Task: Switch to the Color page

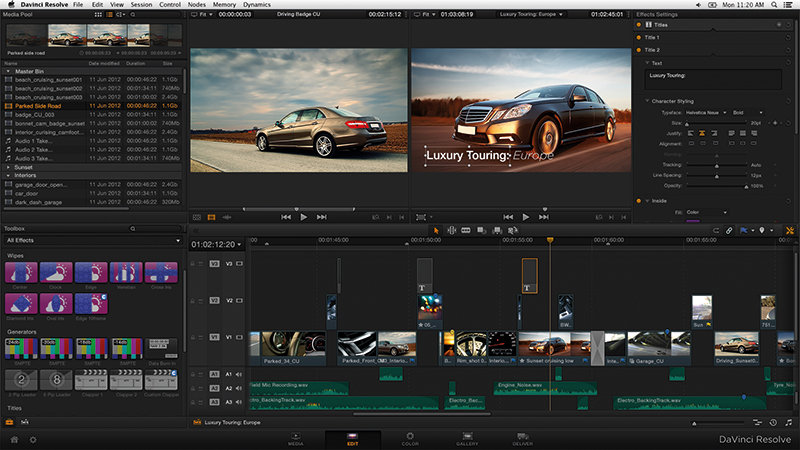Action: [410, 439]
